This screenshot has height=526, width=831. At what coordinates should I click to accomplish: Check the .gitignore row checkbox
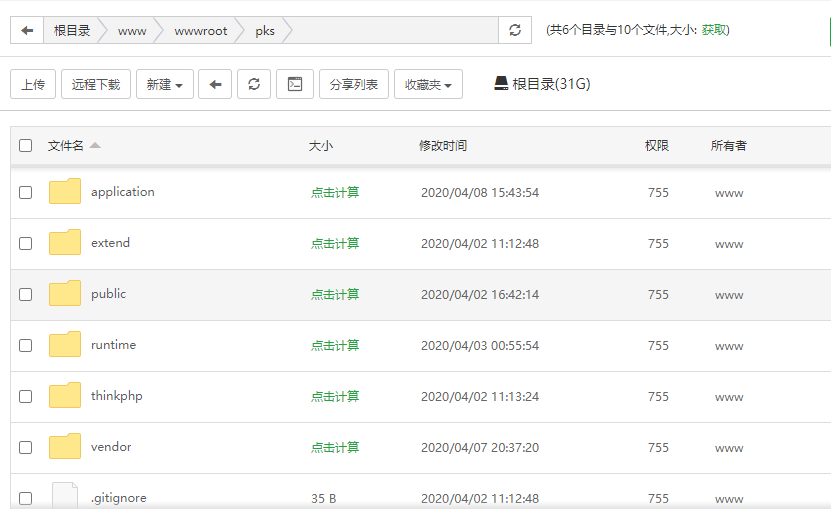tap(25, 498)
